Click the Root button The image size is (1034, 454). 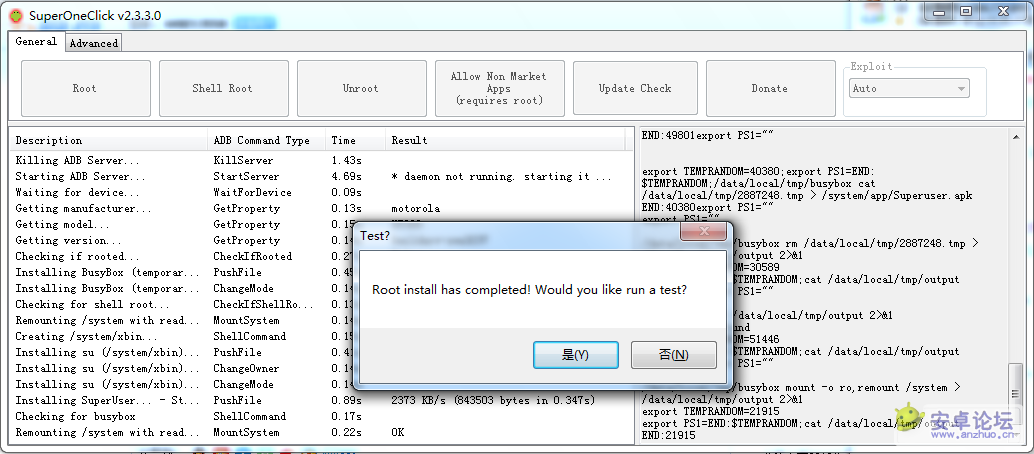coord(85,88)
